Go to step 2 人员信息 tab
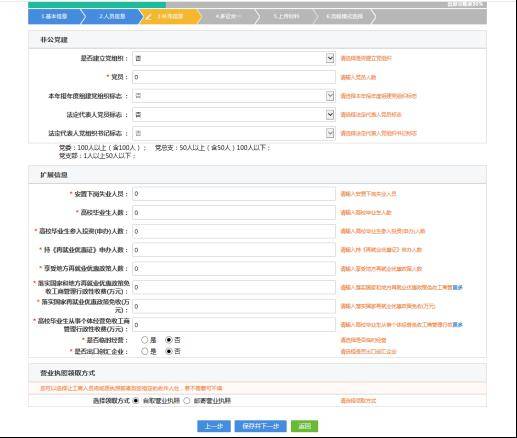Image resolution: width=517 pixels, height=438 pixels. click(x=112, y=16)
